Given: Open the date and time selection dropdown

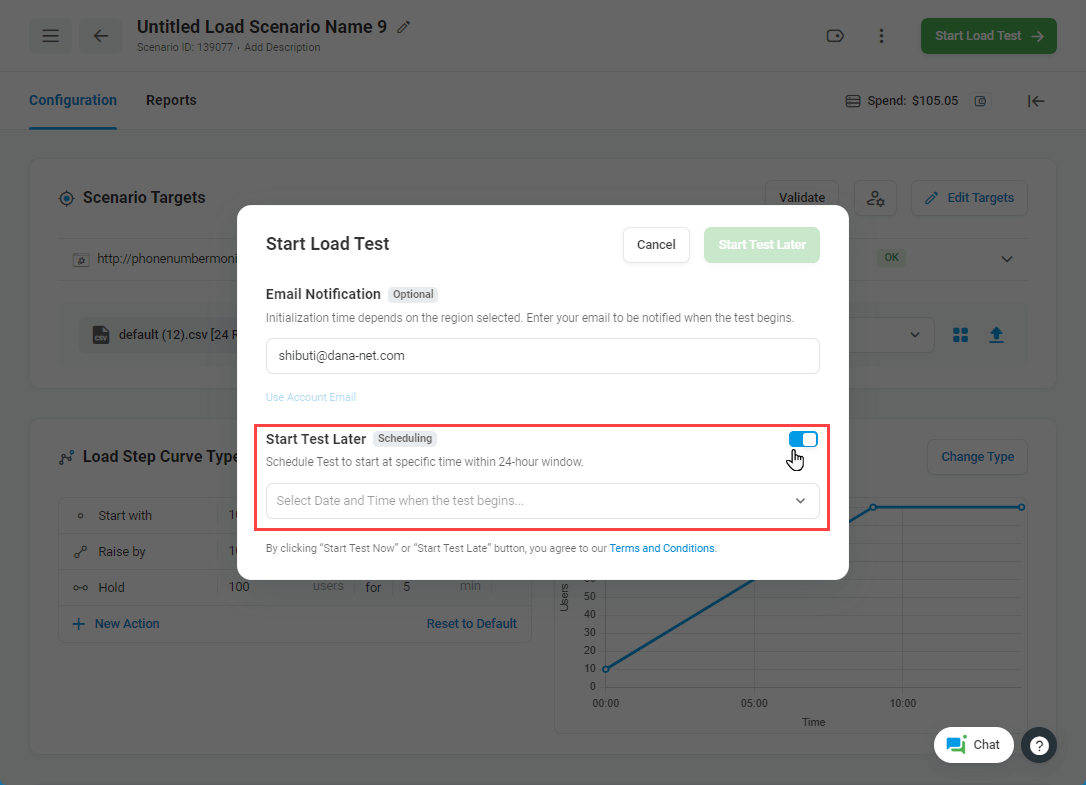Looking at the screenshot, I should (542, 501).
